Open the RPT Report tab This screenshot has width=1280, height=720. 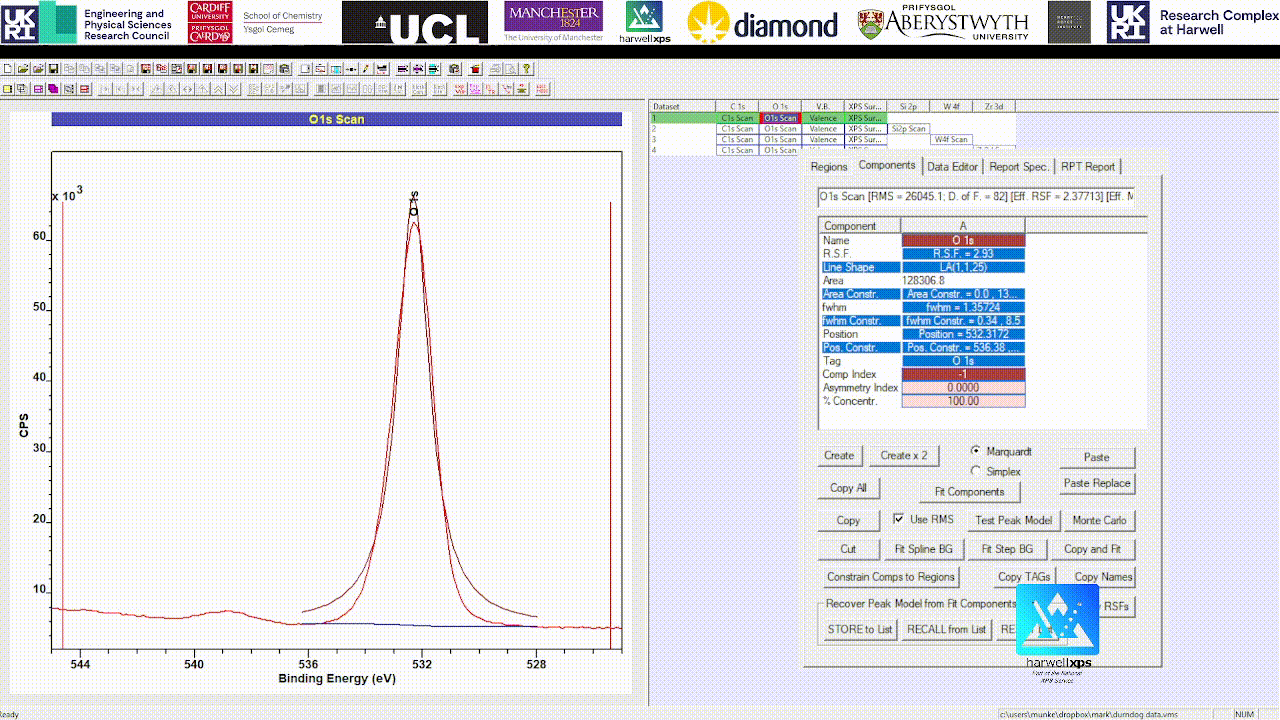click(x=1087, y=167)
